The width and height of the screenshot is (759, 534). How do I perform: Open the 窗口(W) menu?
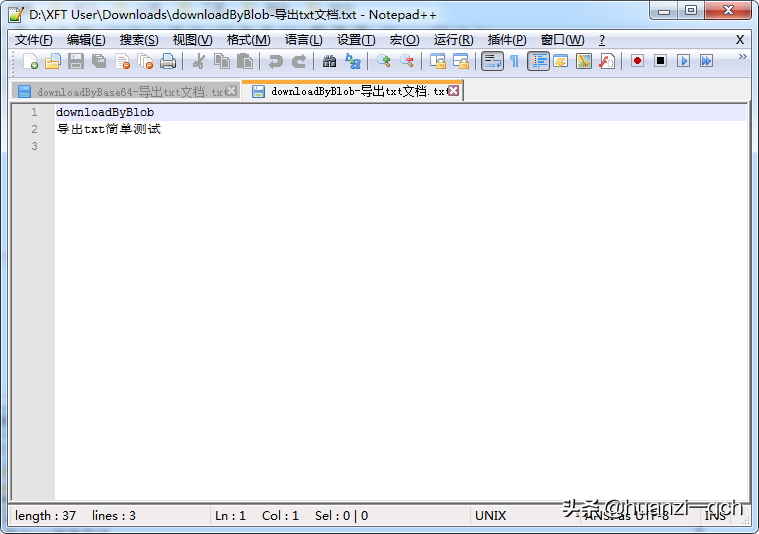[562, 40]
